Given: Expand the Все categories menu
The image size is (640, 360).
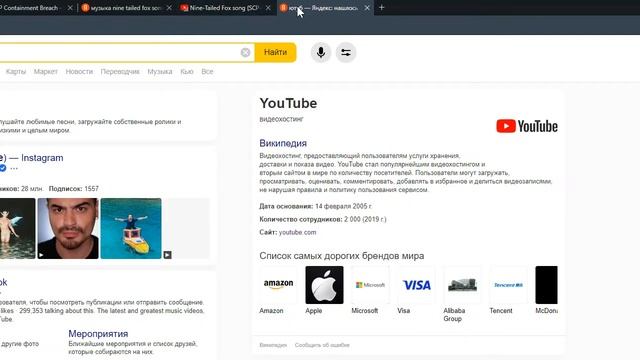Looking at the screenshot, I should 207,71.
